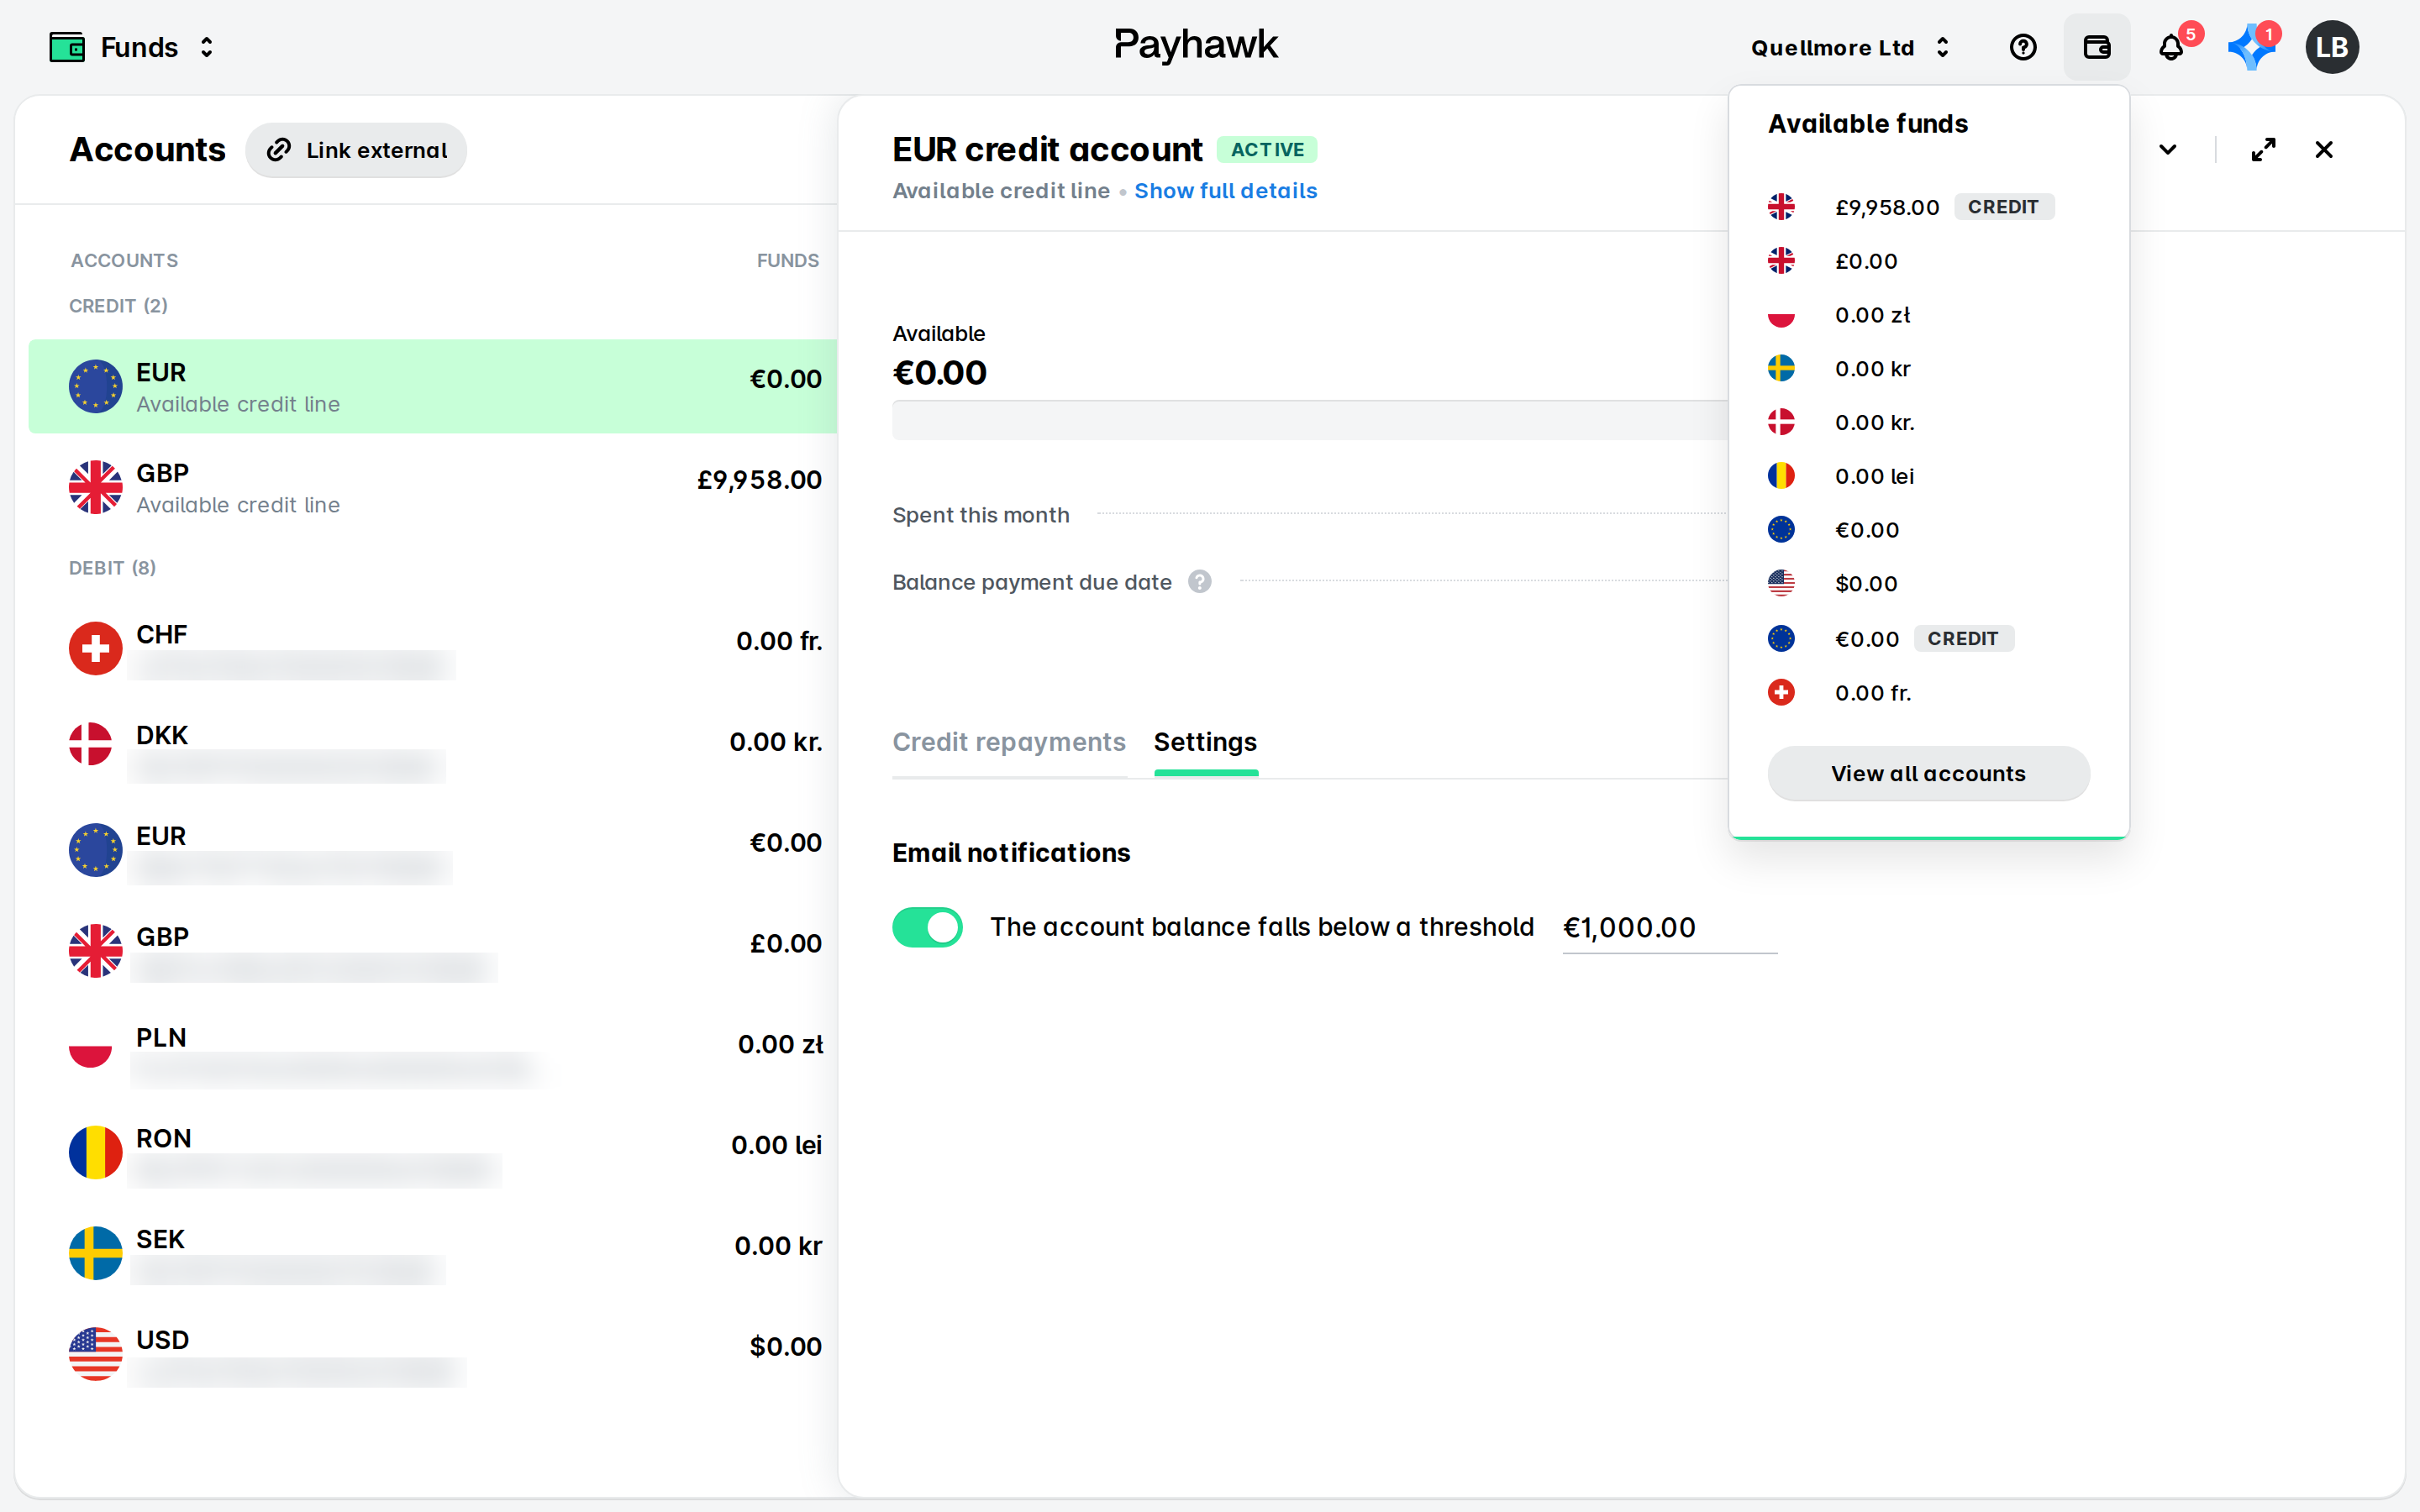
Task: Select $0.00 in Available funds popup
Action: click(1928, 584)
